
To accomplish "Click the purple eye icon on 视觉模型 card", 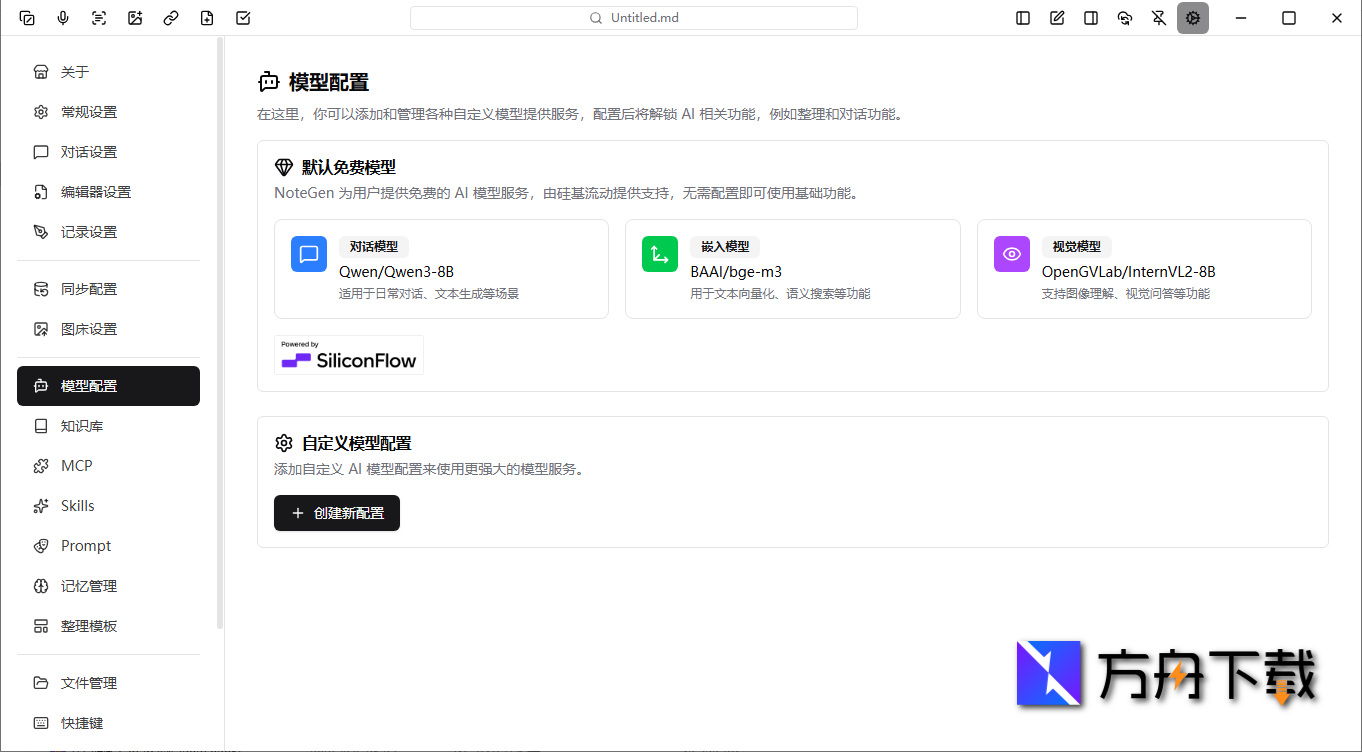I will [x=1011, y=254].
